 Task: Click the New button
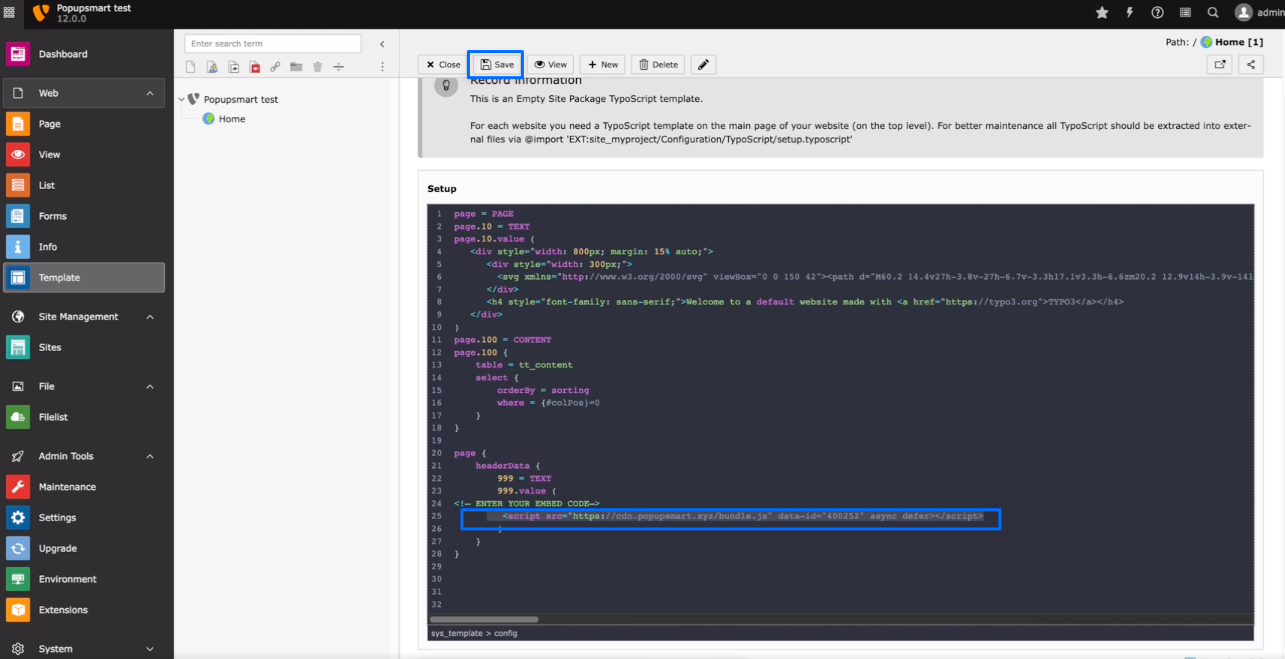click(603, 64)
